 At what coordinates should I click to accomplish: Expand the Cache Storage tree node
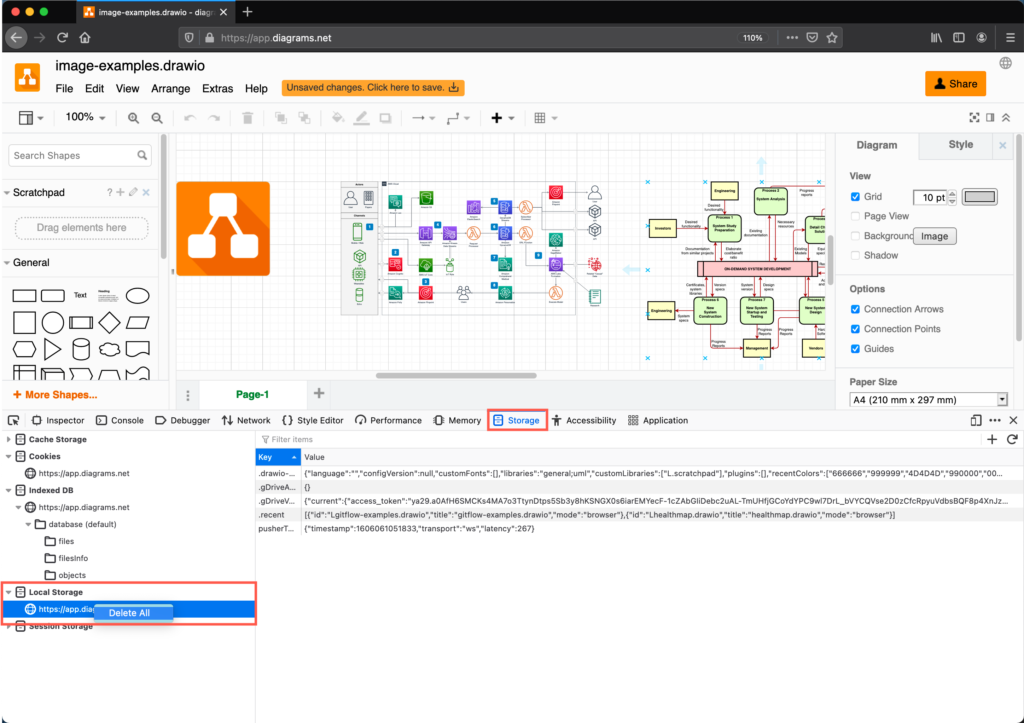(x=8, y=440)
